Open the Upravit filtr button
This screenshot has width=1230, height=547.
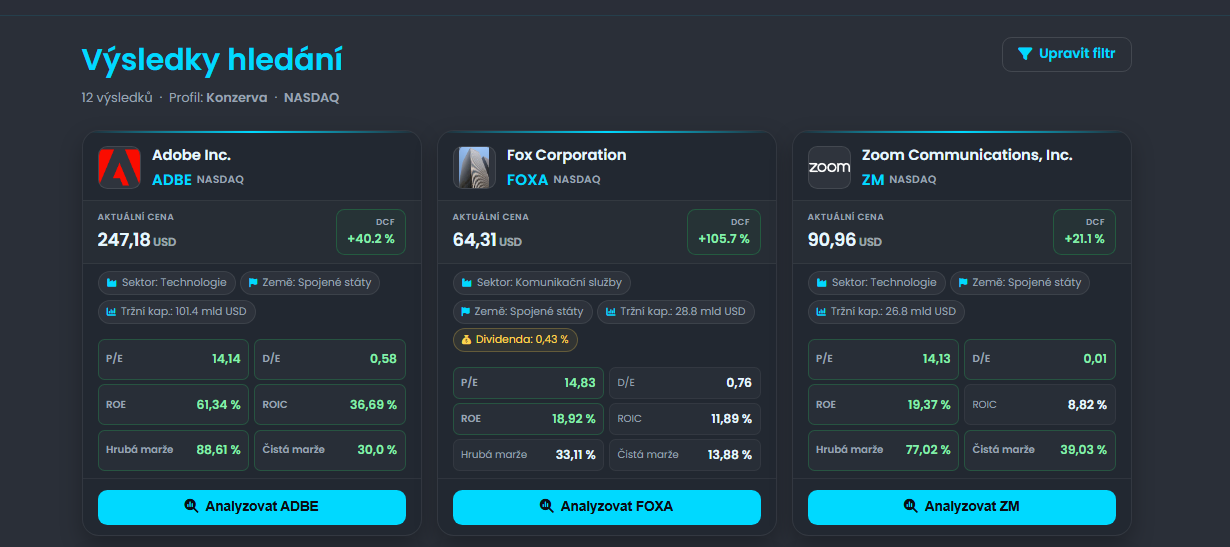pos(1067,54)
